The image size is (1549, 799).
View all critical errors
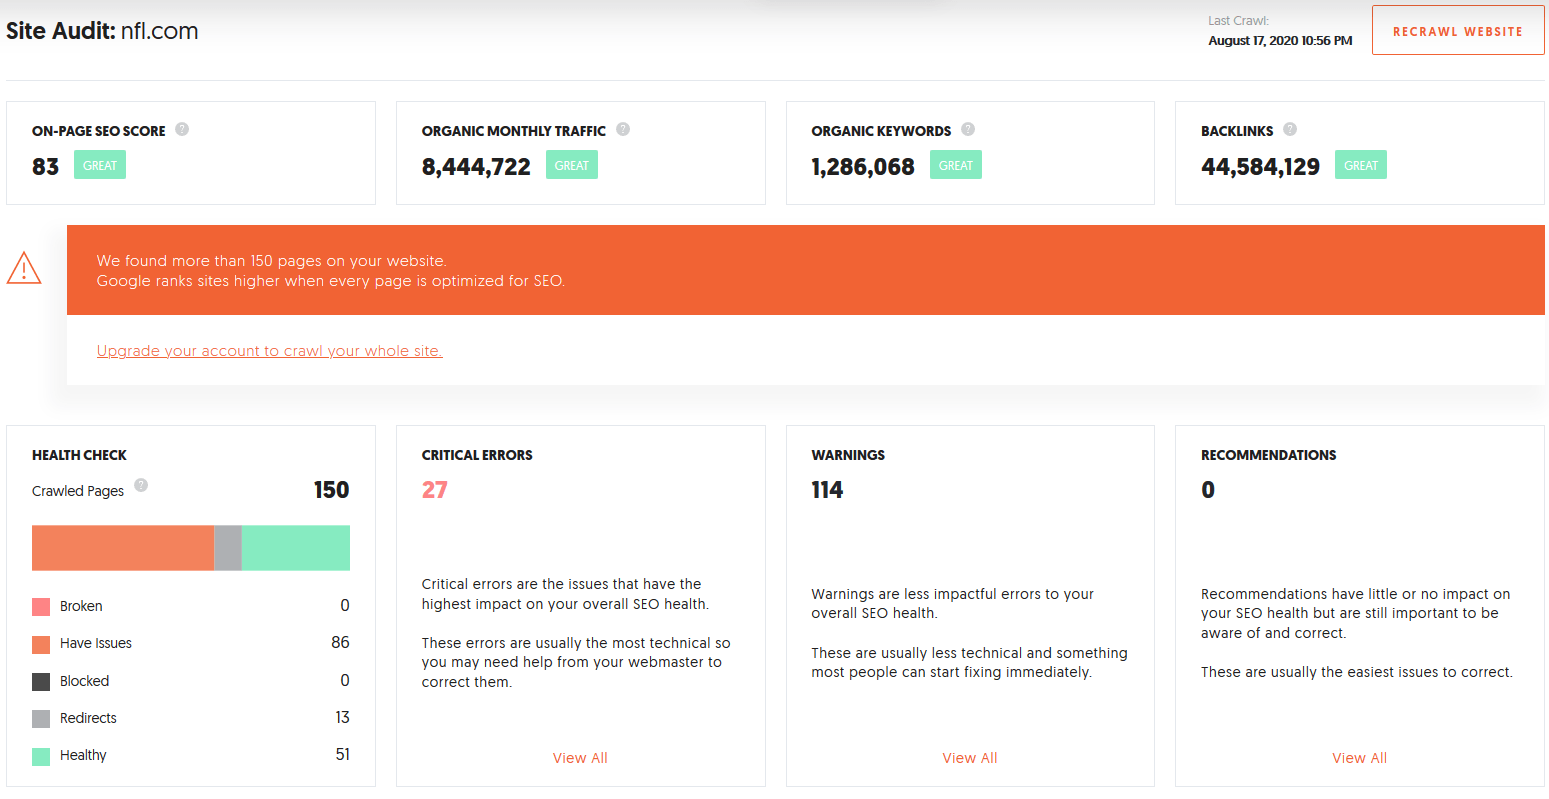click(580, 758)
